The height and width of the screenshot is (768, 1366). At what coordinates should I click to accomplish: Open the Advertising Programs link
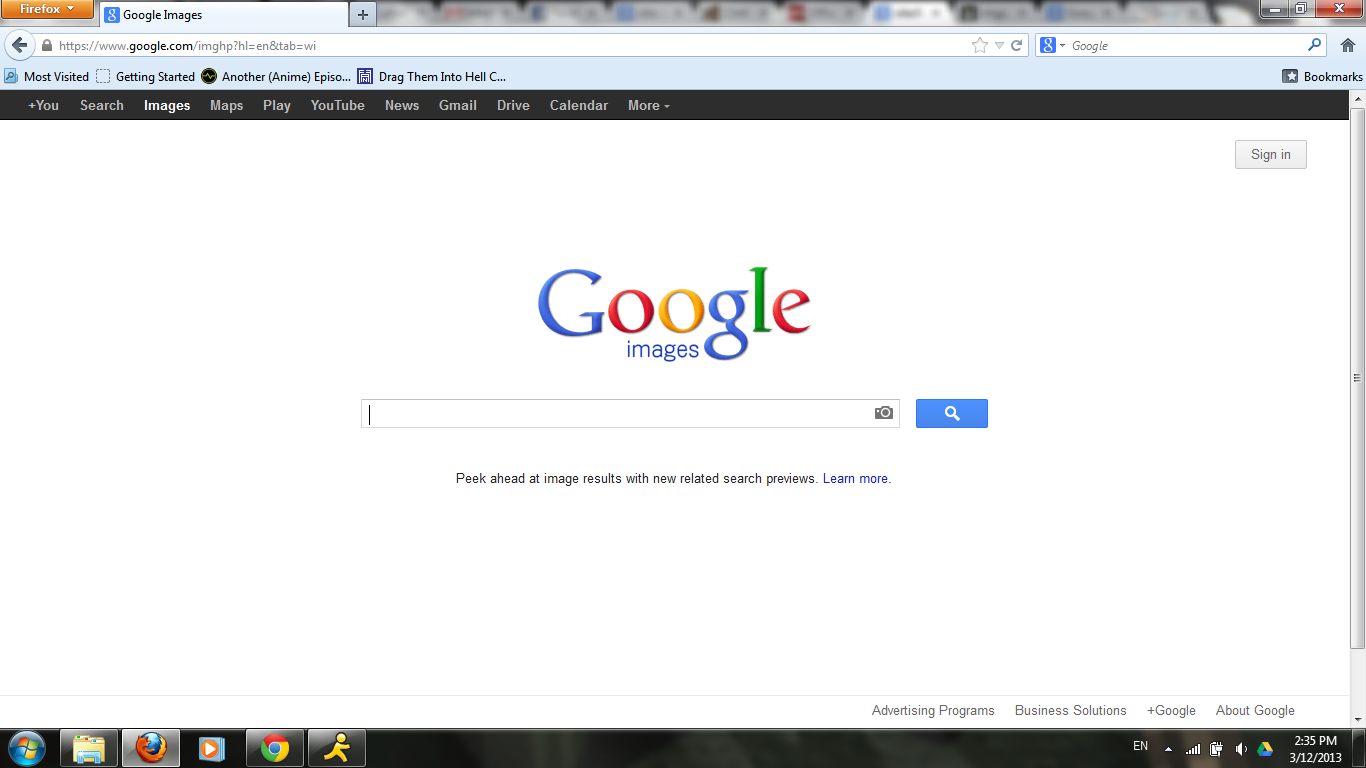[933, 710]
